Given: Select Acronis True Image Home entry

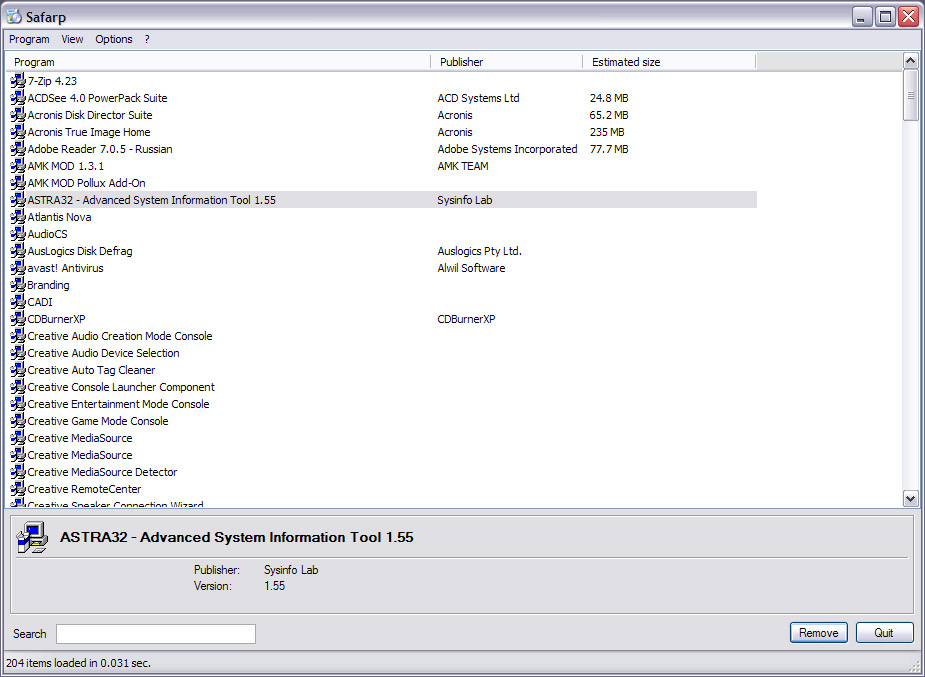Looking at the screenshot, I should [88, 132].
